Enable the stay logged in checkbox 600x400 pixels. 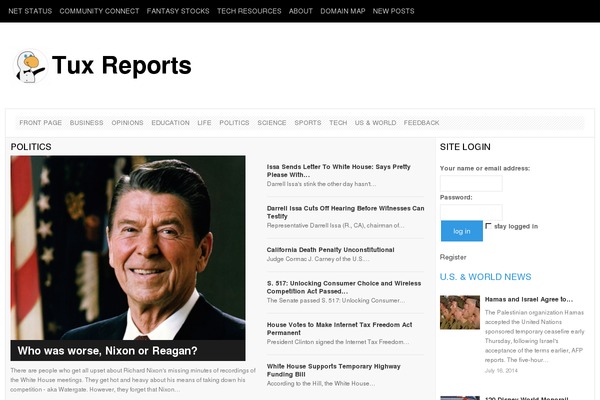pos(488,226)
